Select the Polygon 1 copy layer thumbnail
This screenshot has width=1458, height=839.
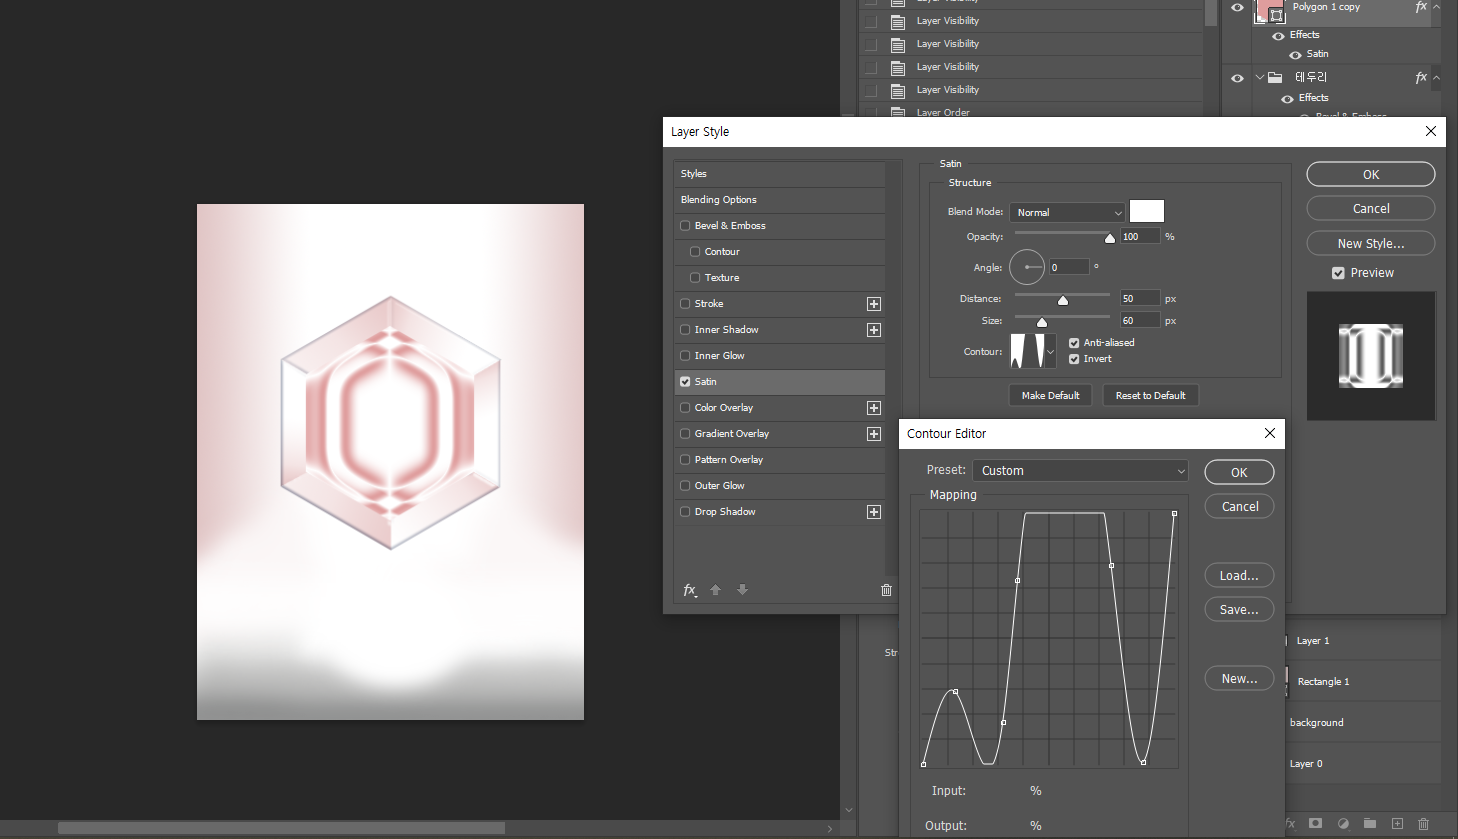(x=1270, y=10)
